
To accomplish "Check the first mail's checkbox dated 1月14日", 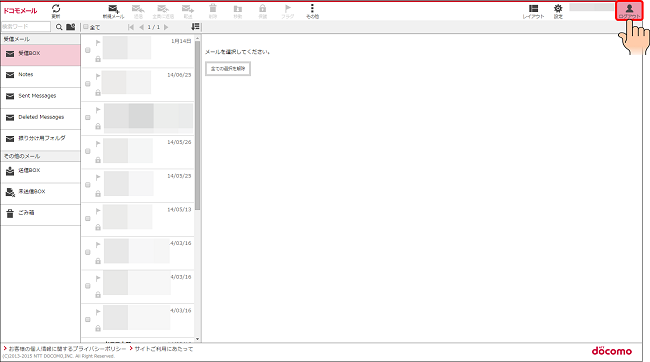I will (87, 50).
